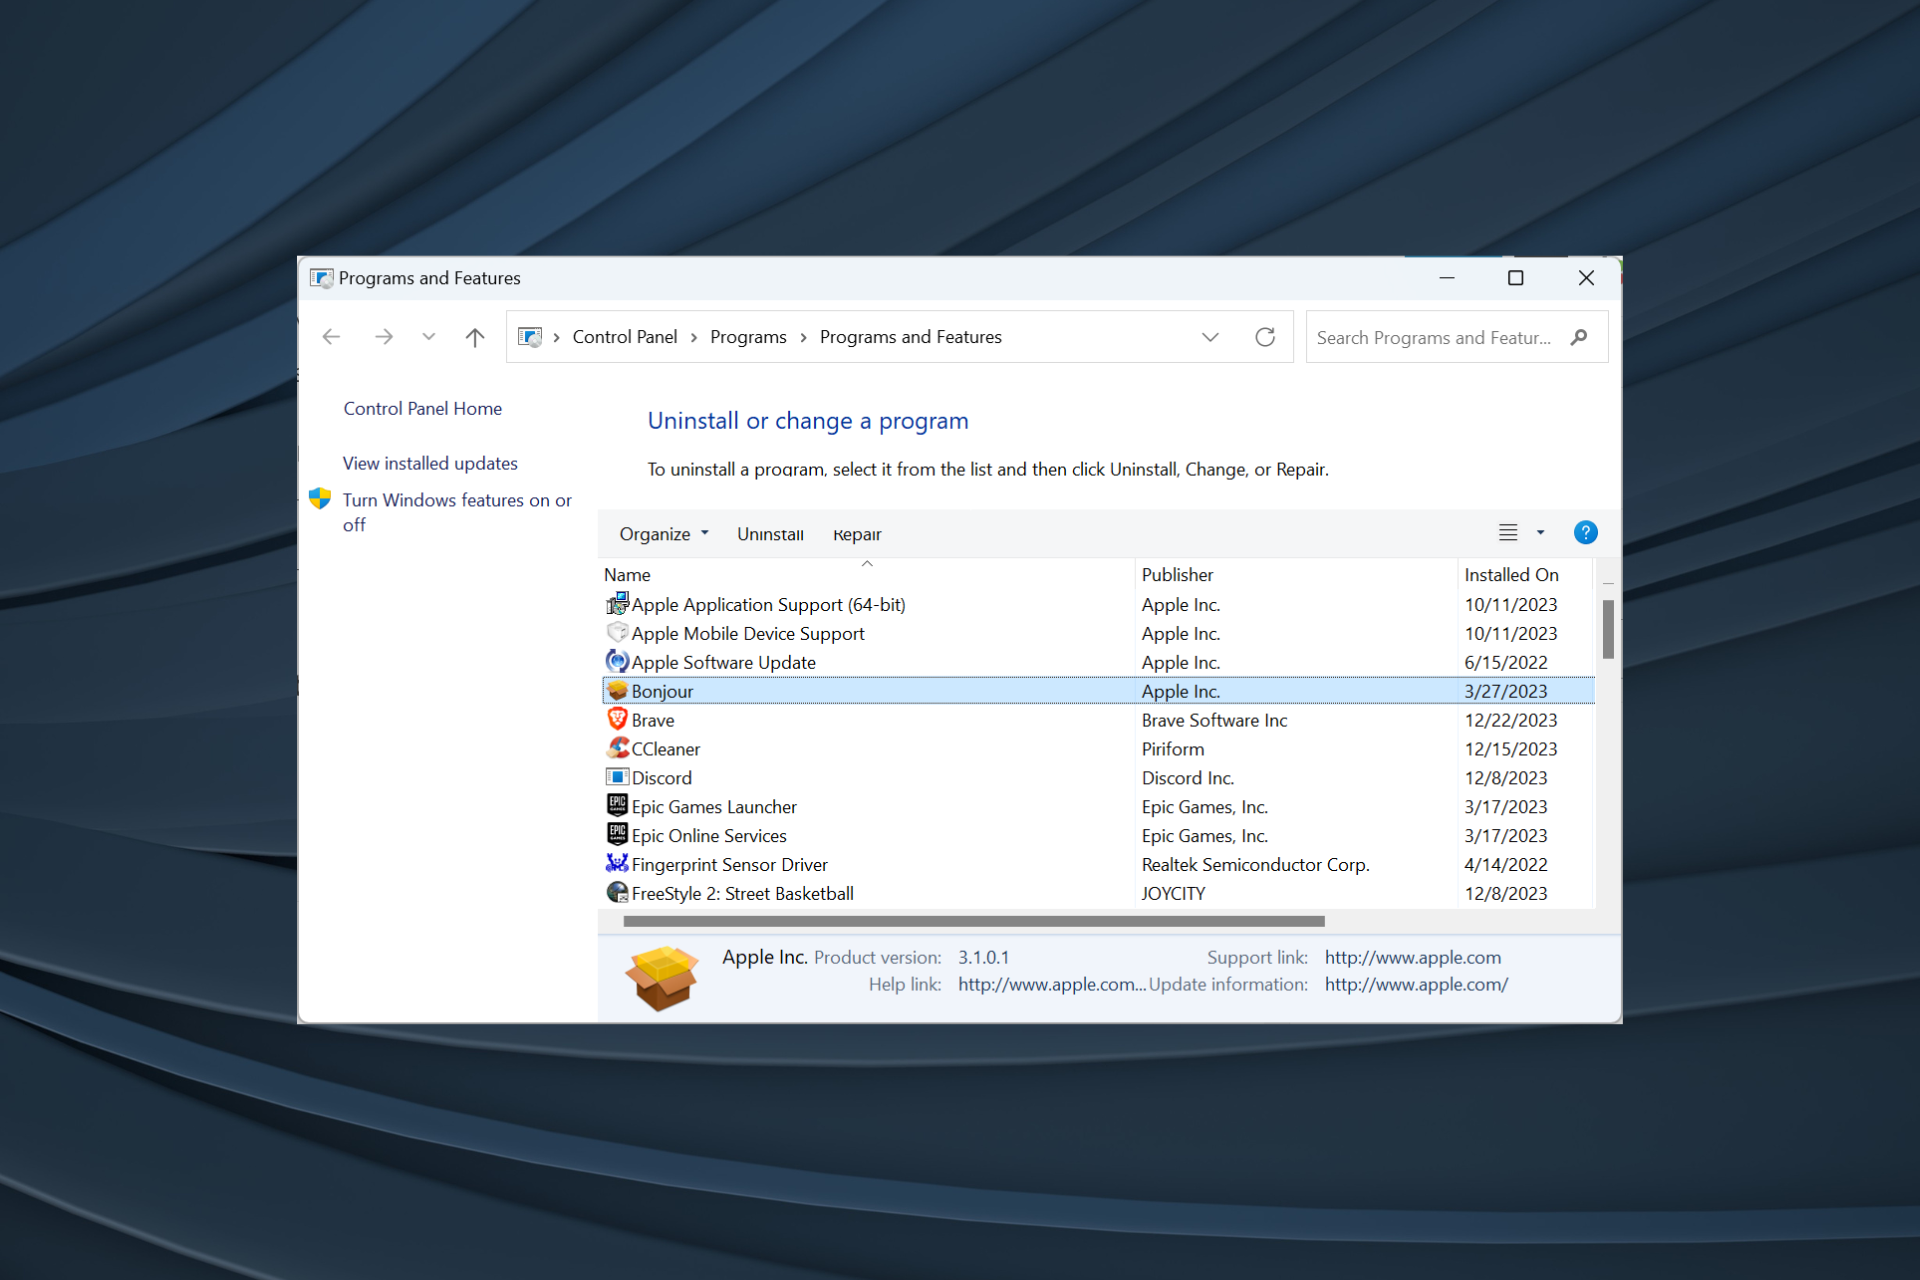Maximize the Programs and Features window
Image resolution: width=1920 pixels, height=1280 pixels.
point(1516,278)
